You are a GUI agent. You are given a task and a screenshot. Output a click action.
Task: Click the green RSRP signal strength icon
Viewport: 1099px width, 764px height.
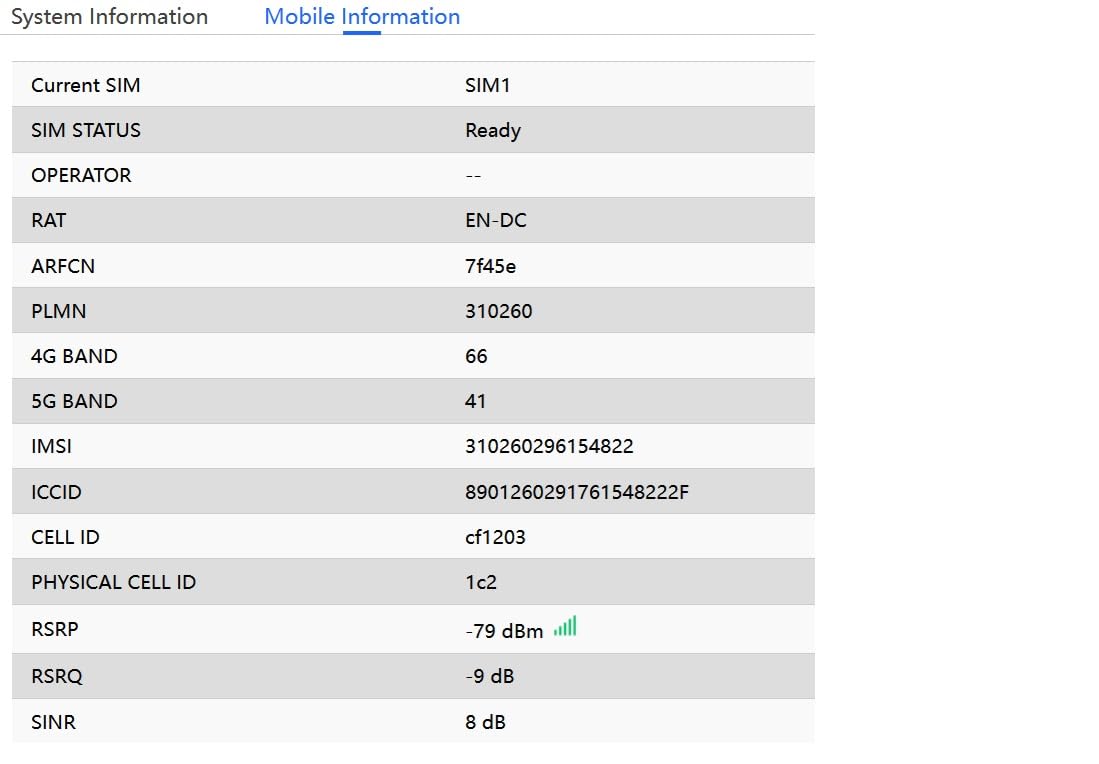pos(565,626)
